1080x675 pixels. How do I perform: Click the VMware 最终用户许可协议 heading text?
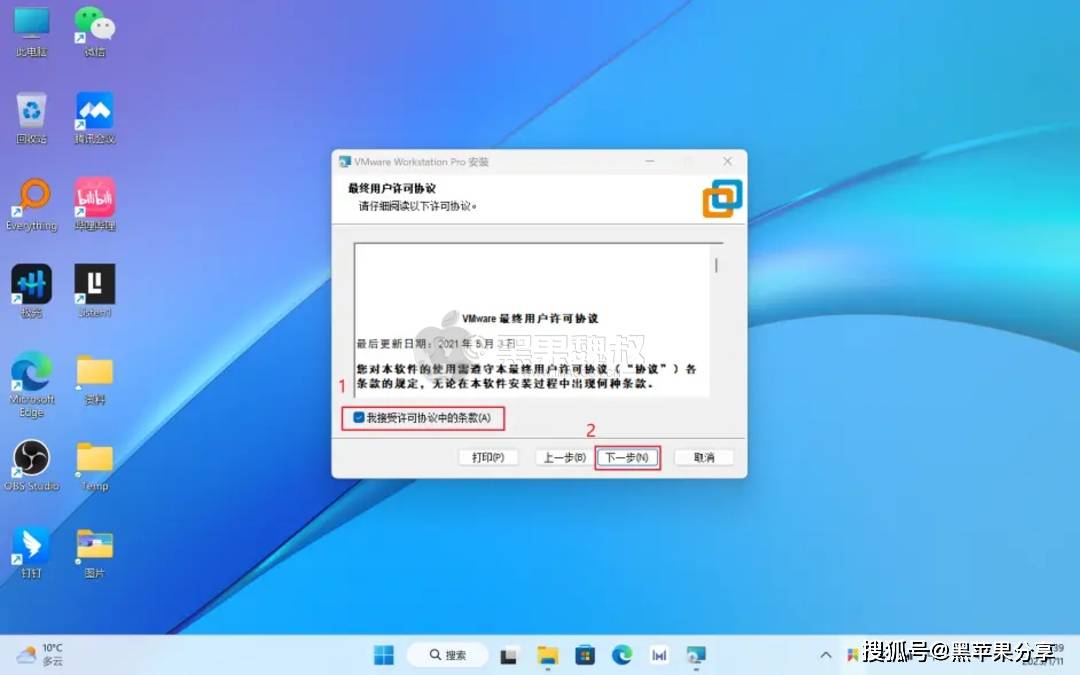point(530,318)
